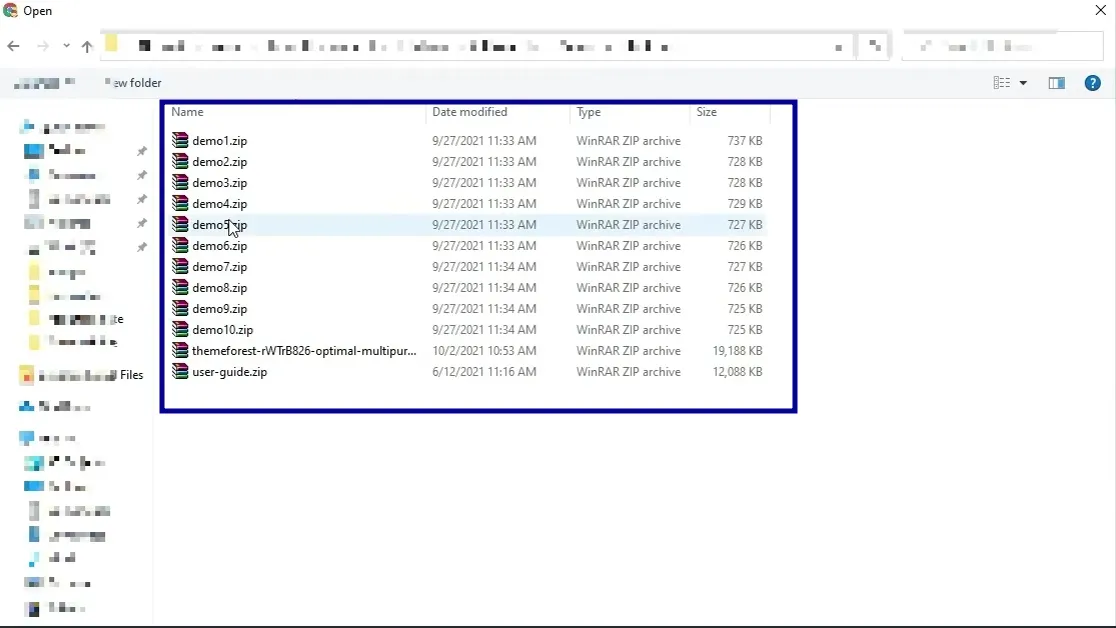Click the file name demo9.zip
1116x628 pixels.
pos(219,309)
